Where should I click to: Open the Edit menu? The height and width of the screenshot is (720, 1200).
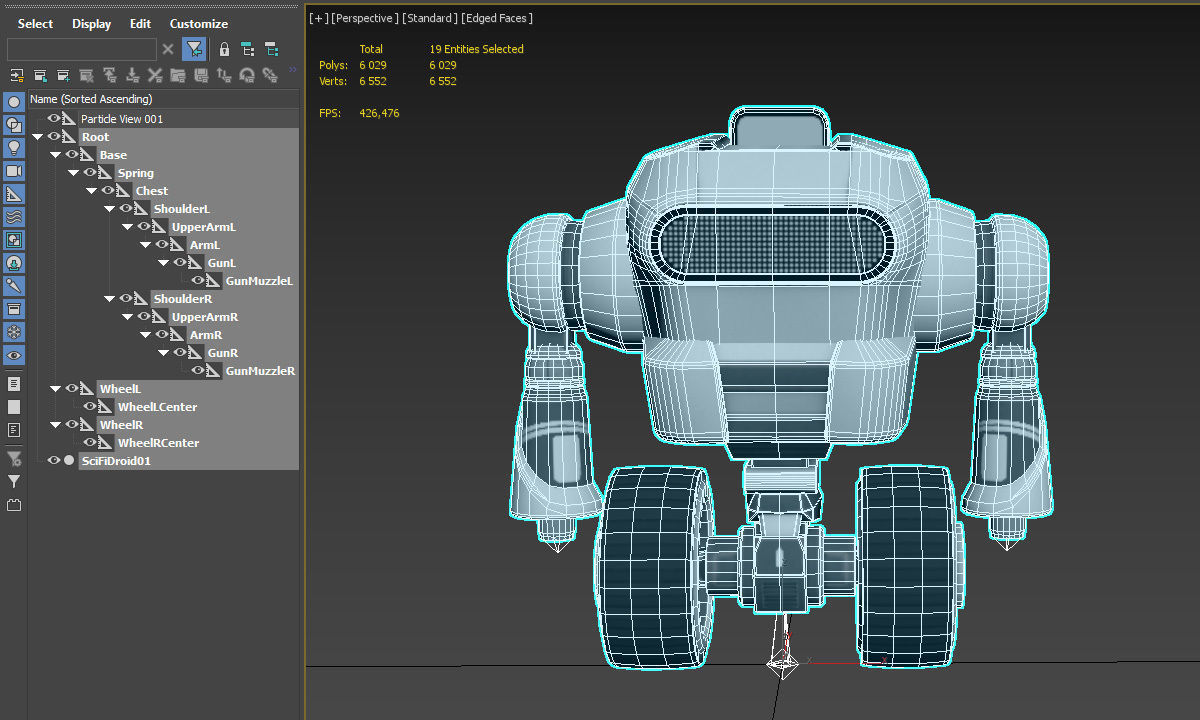pos(140,24)
